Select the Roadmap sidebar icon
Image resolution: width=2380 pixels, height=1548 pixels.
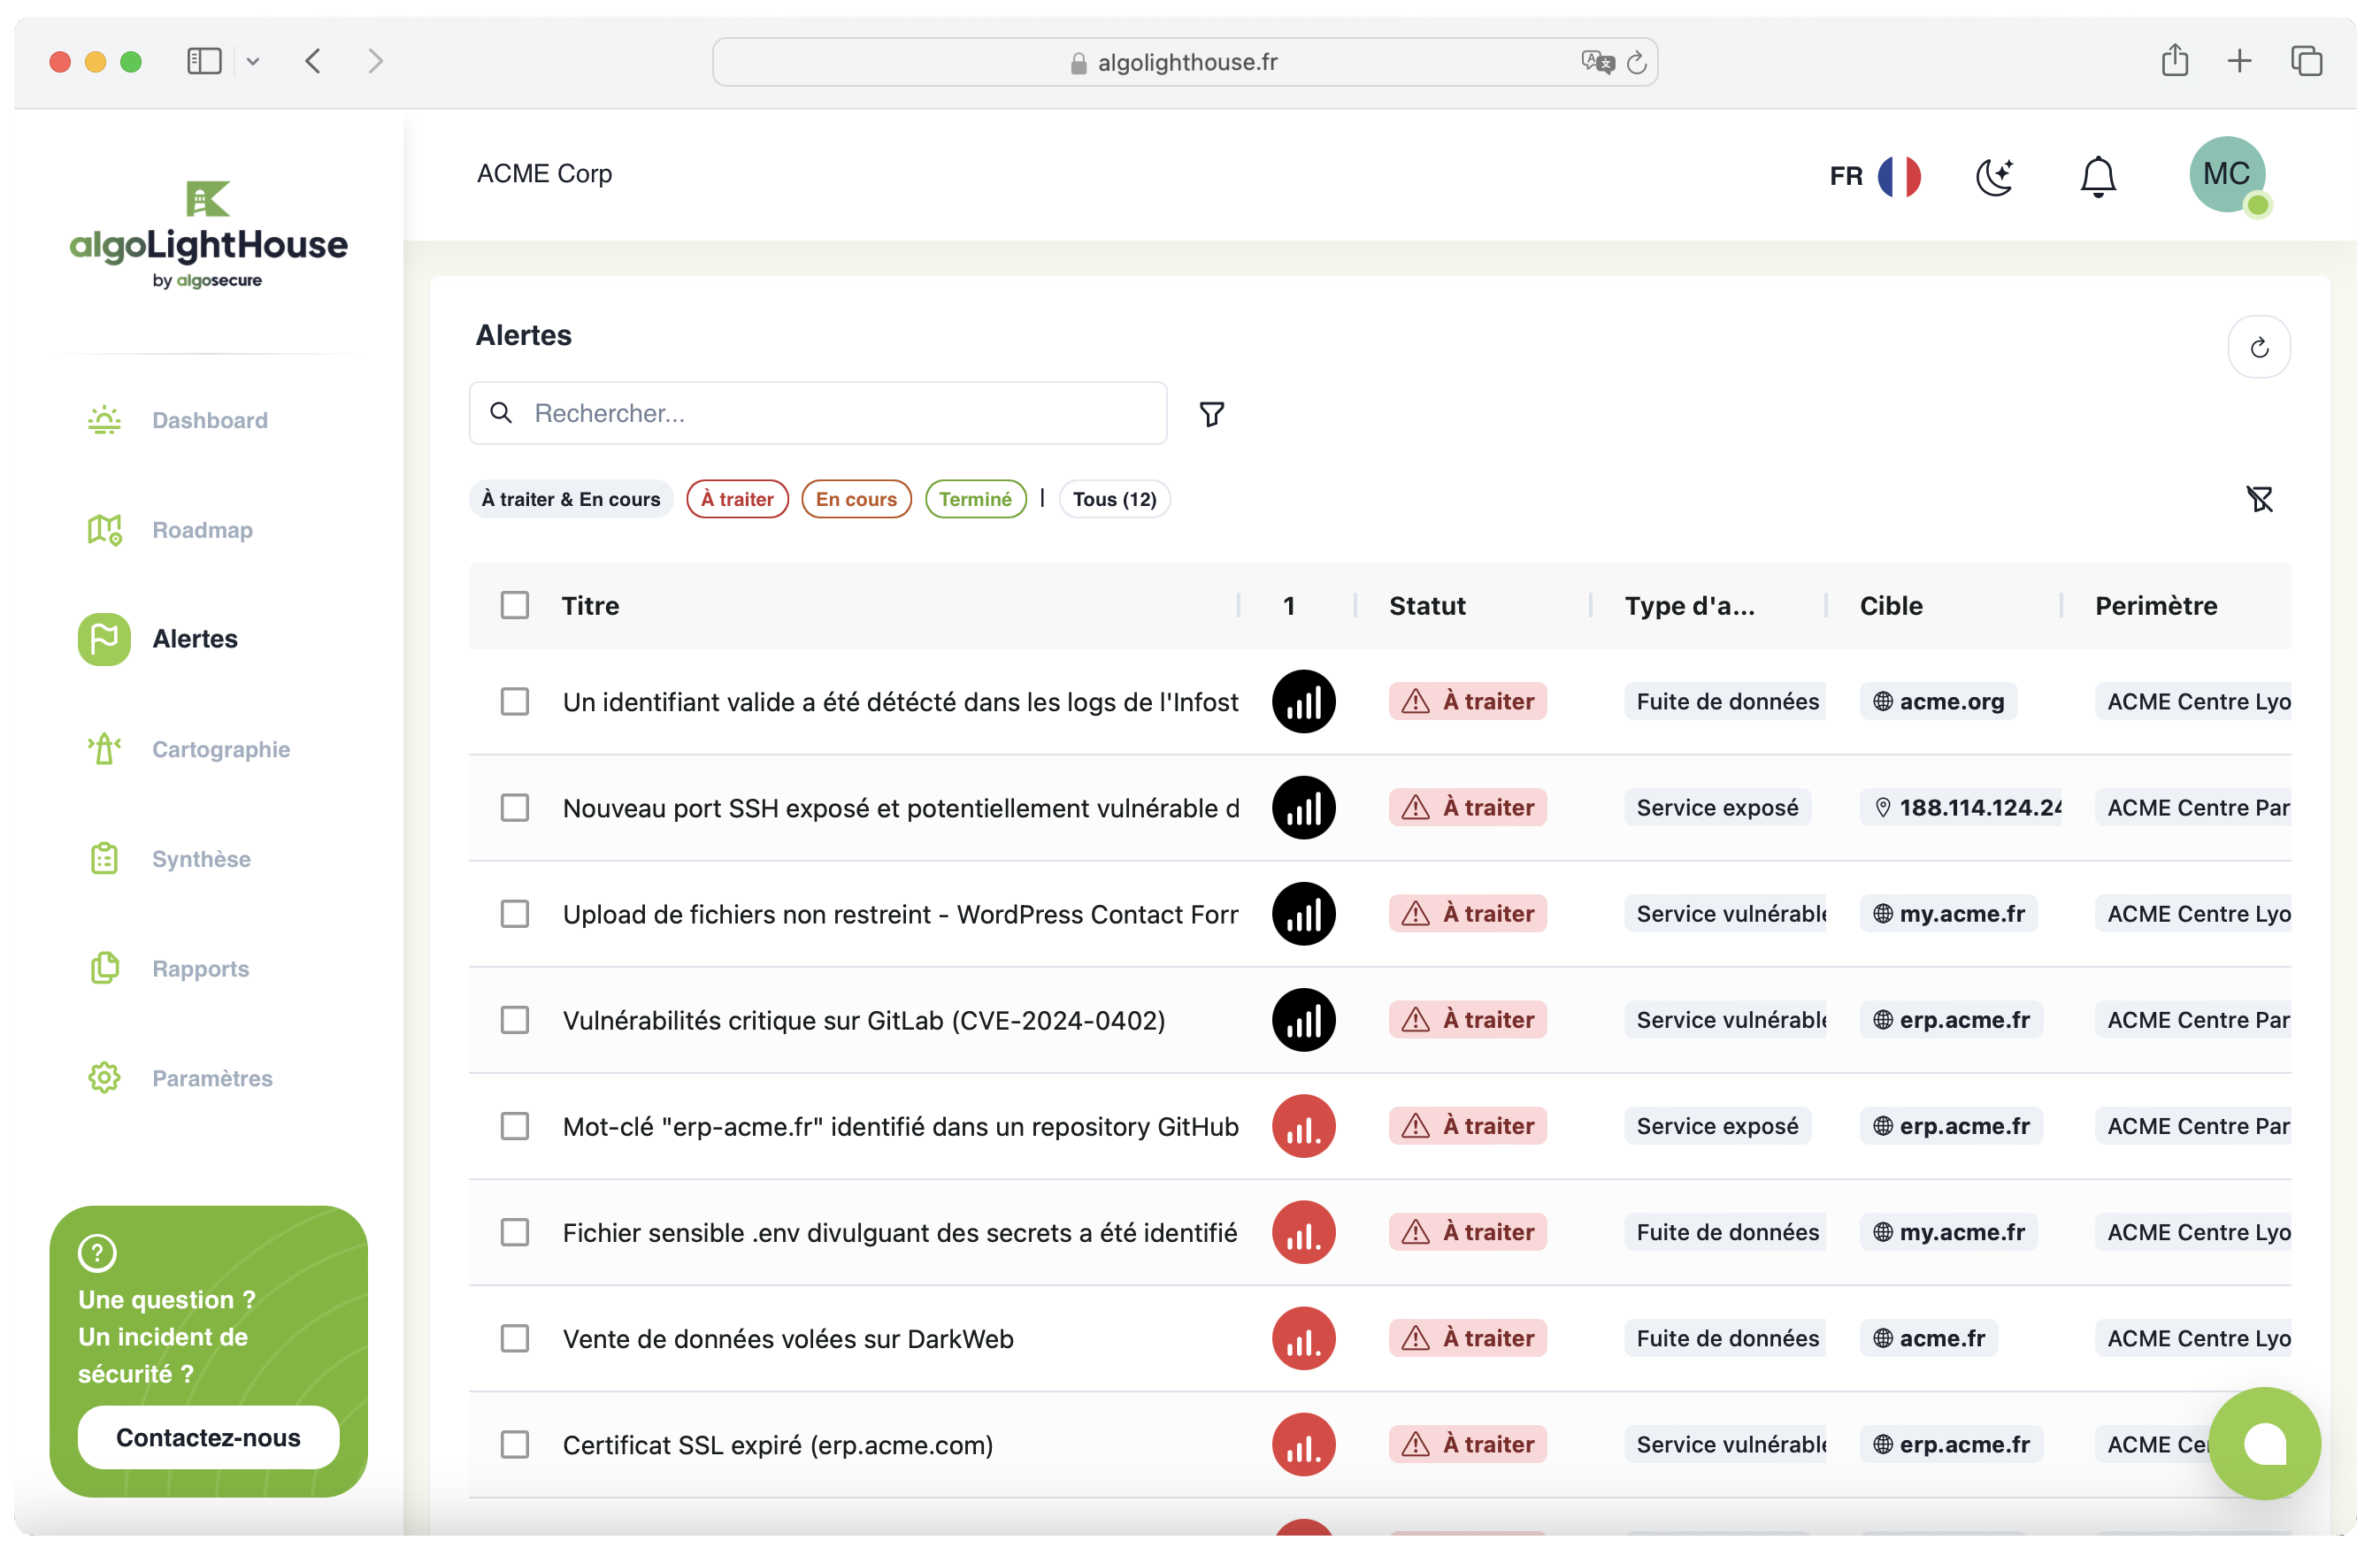click(104, 530)
